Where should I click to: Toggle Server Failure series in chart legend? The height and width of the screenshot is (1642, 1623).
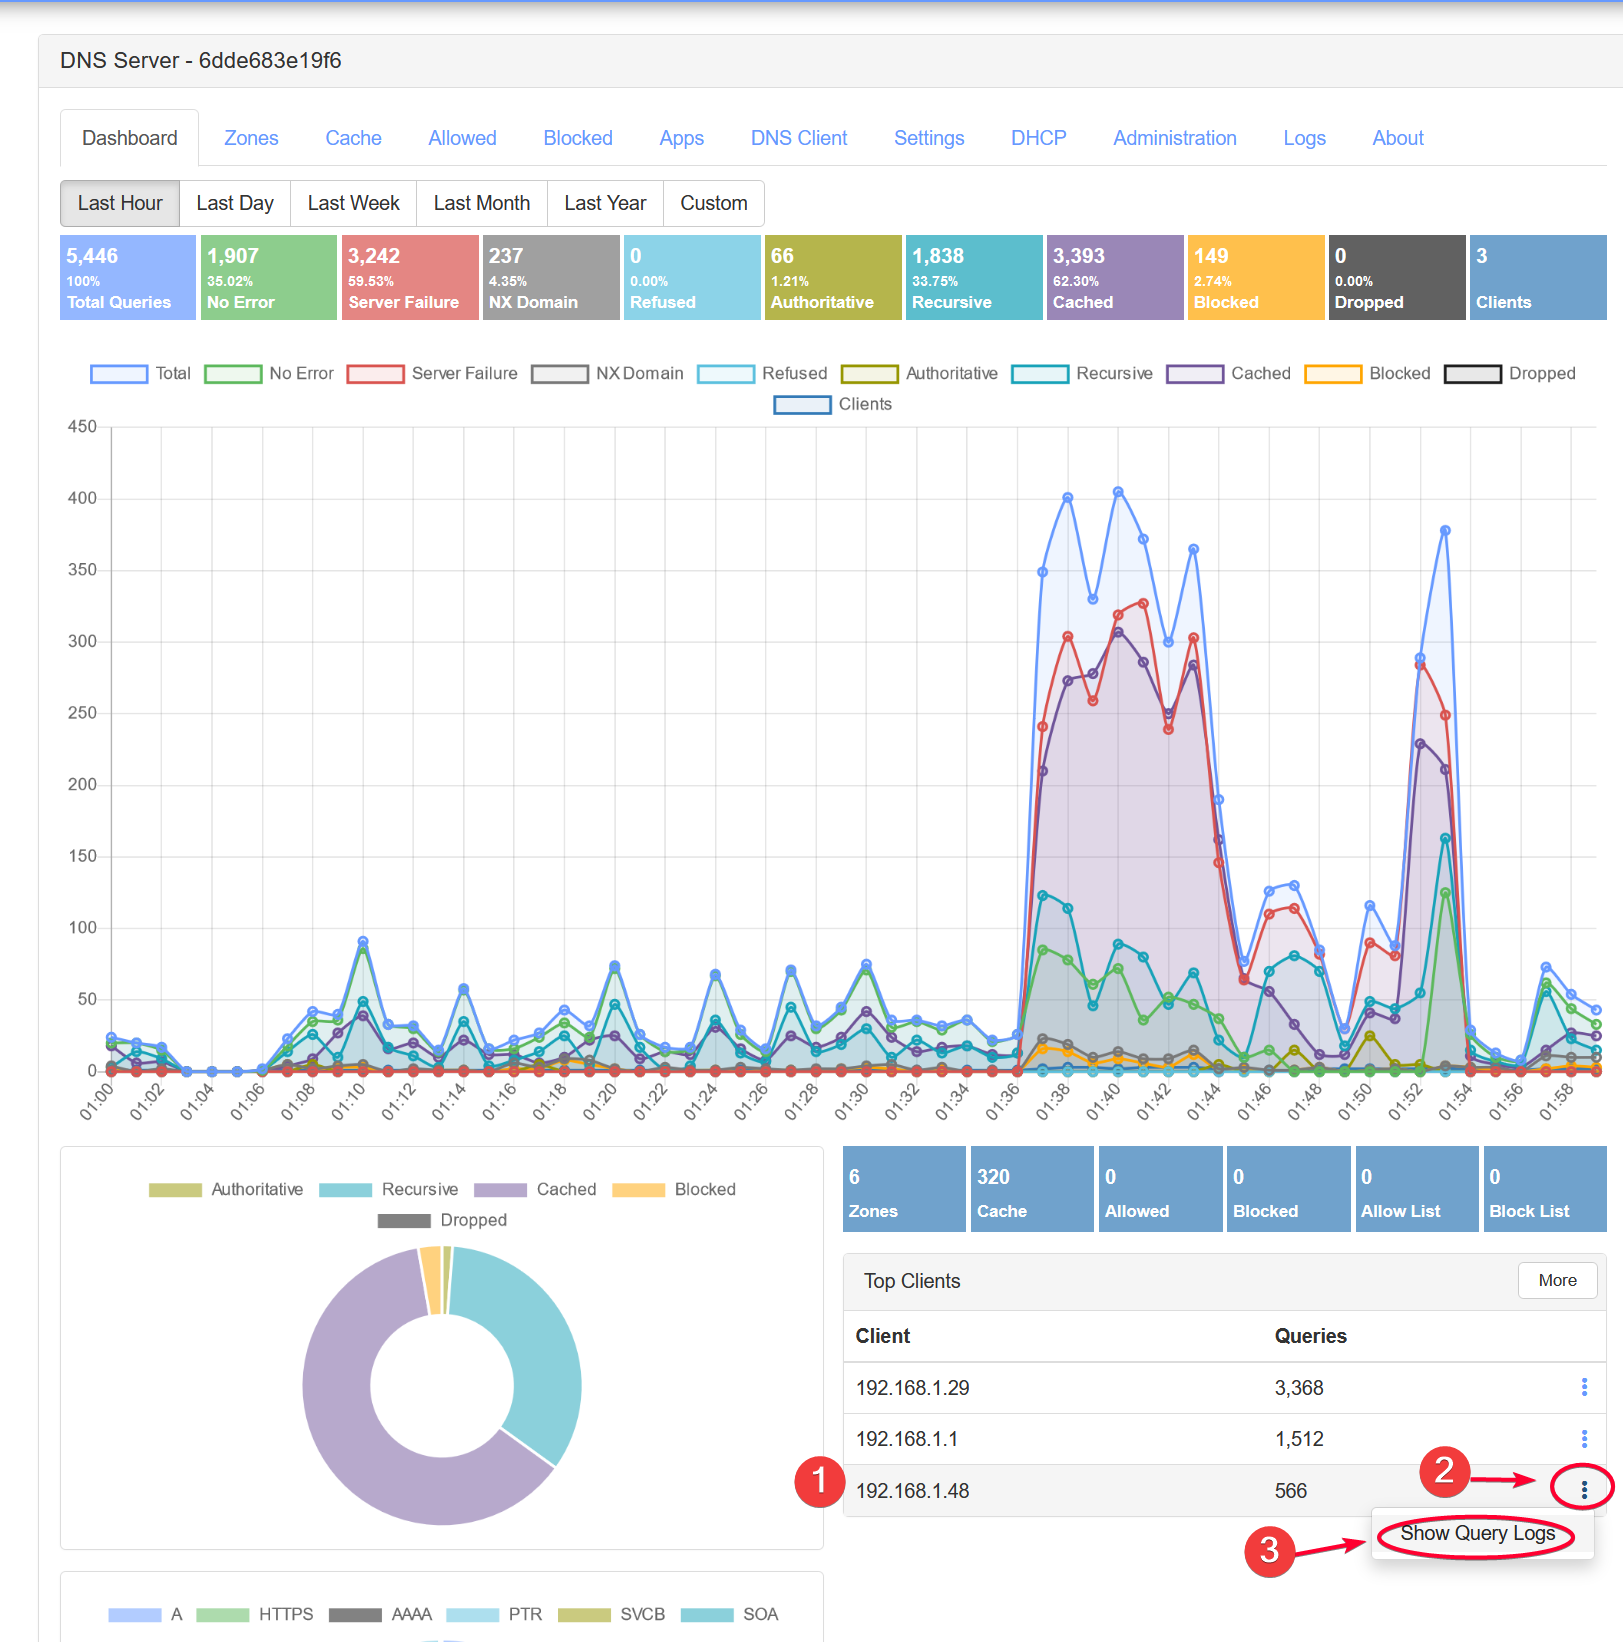coord(432,373)
